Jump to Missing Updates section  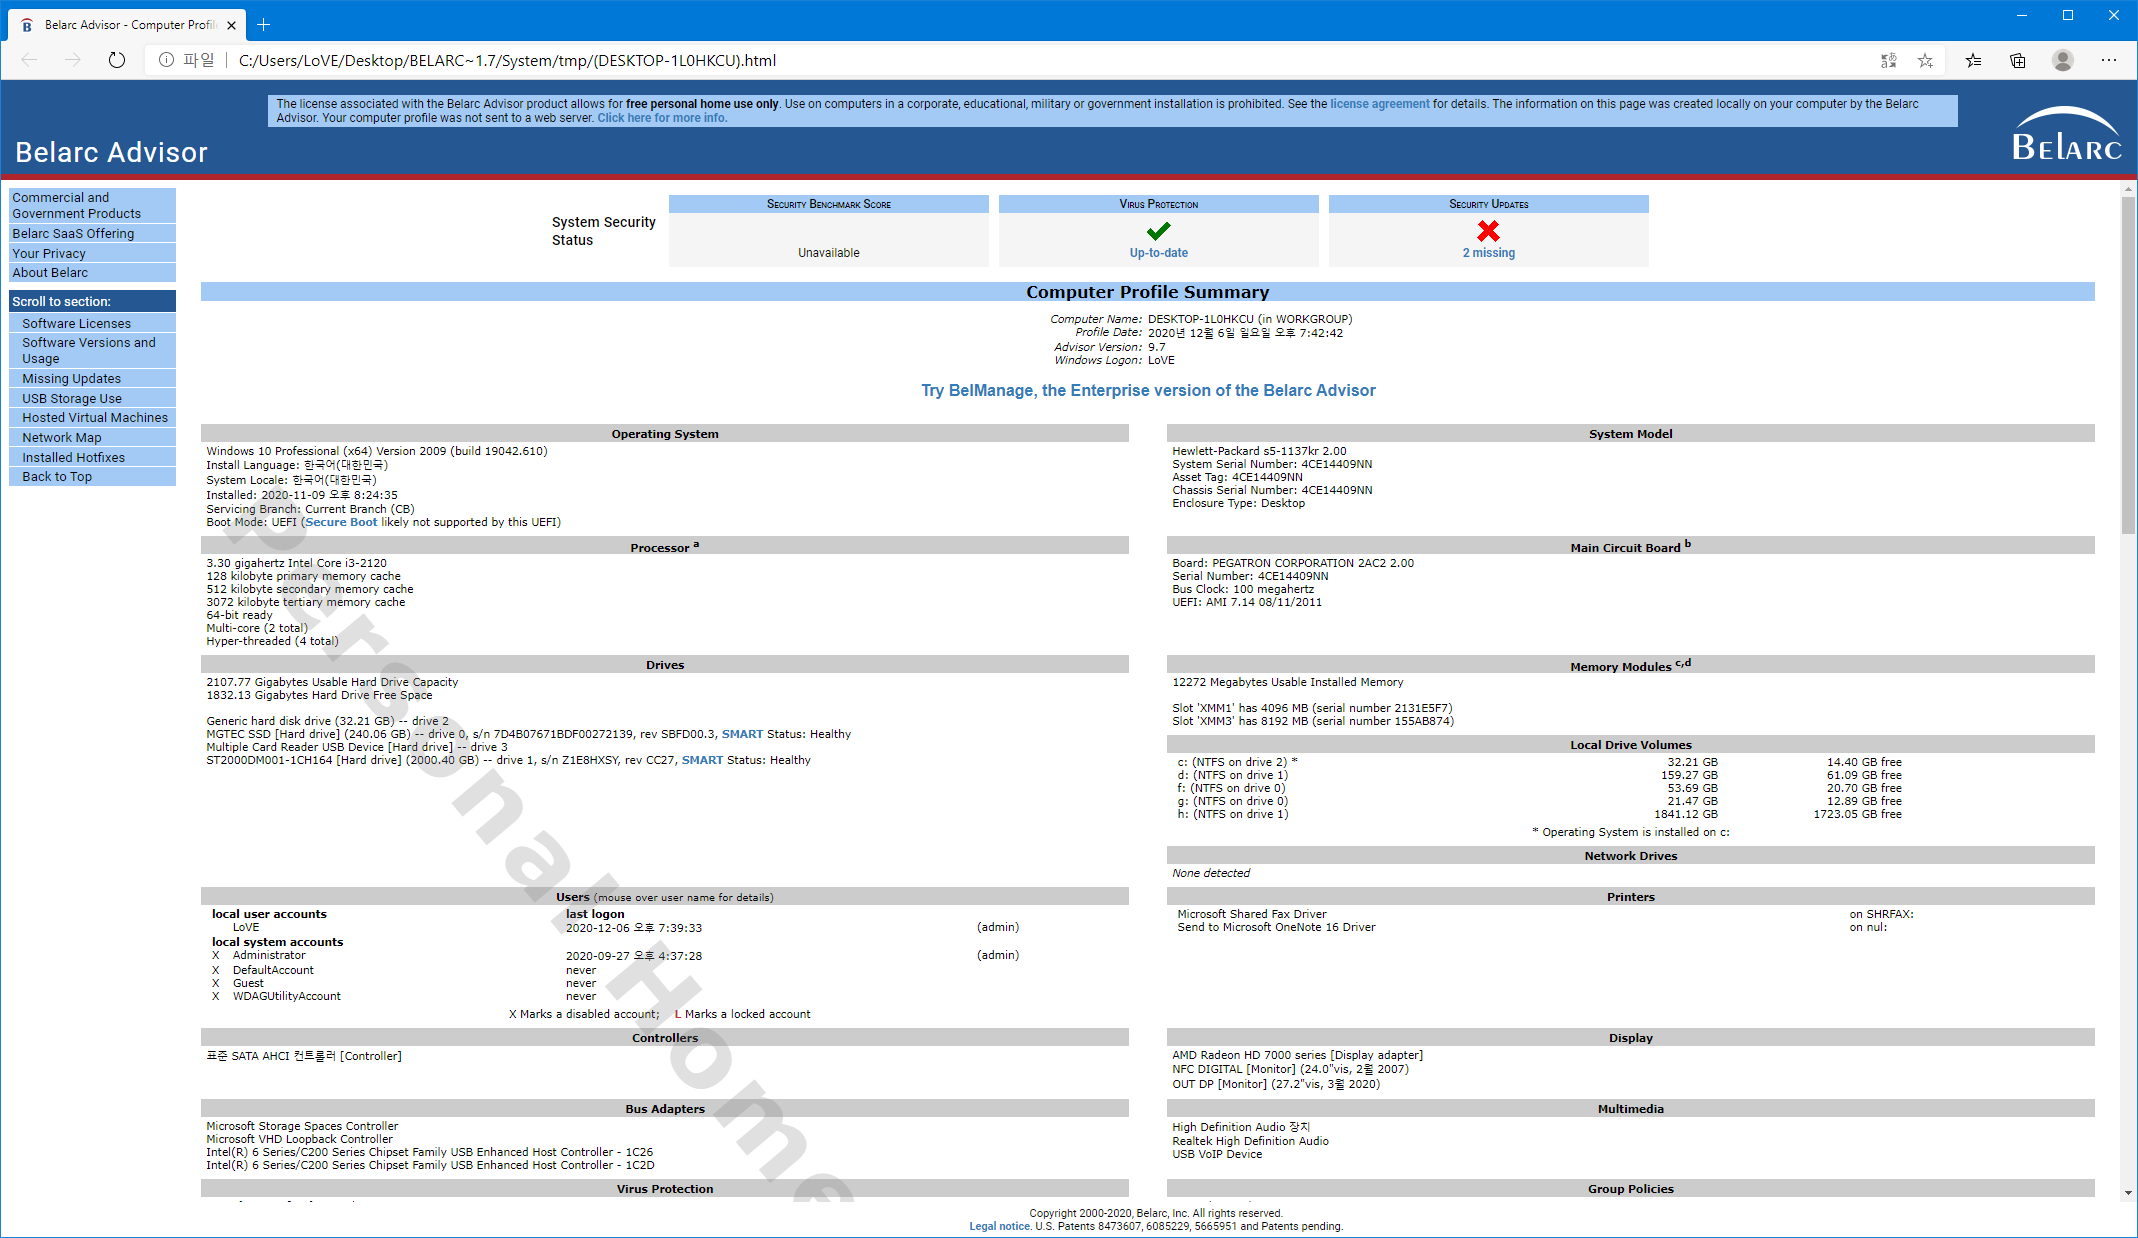point(71,378)
